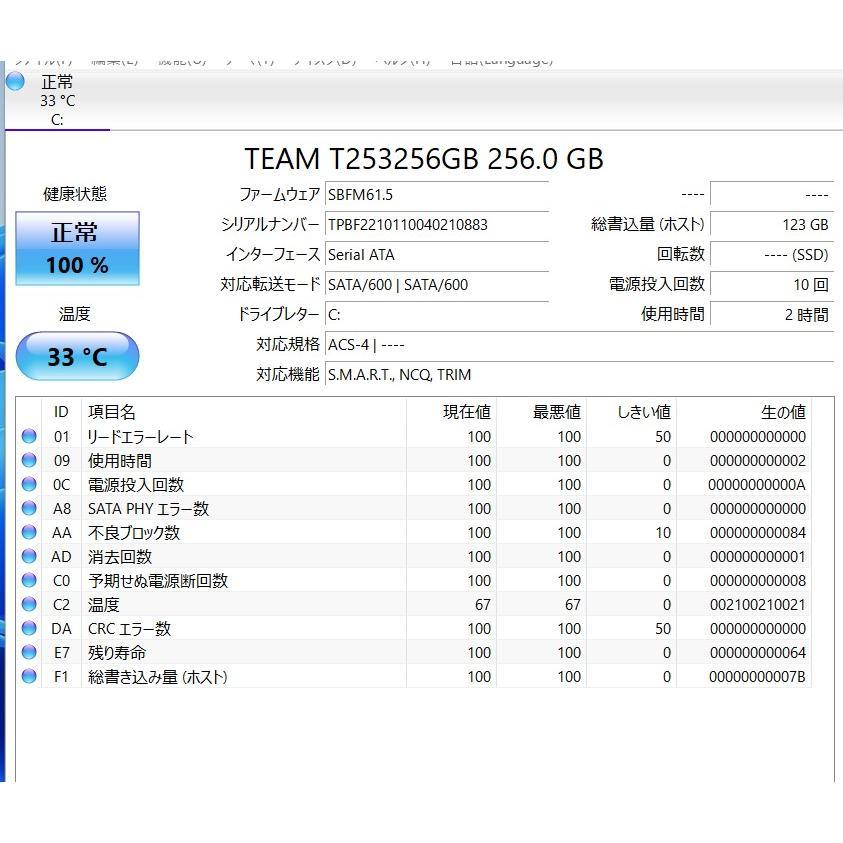Click the interface field Serial ATA
This screenshot has width=843, height=843.
tap(437, 255)
